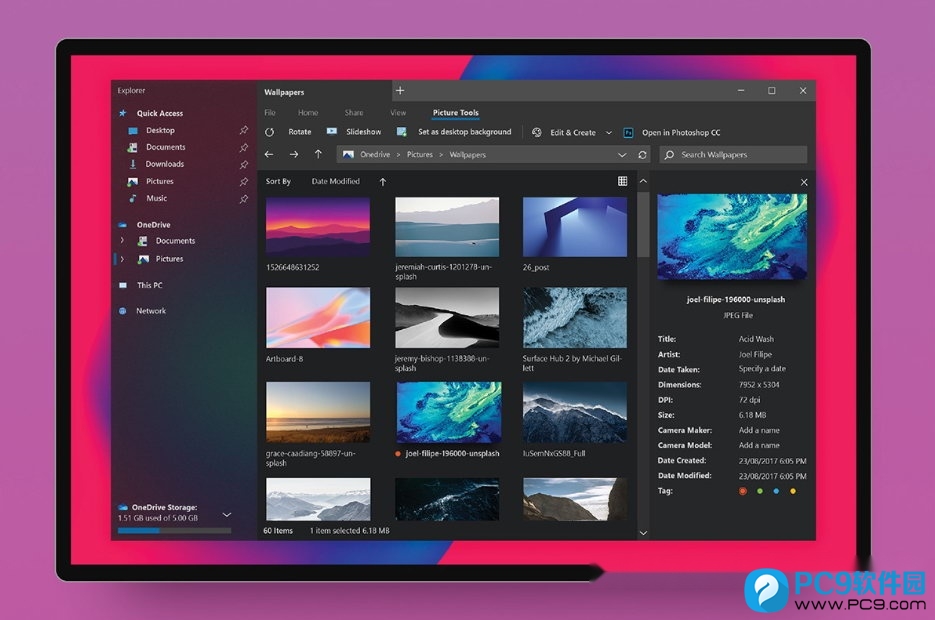Click the Network globe icon
The width and height of the screenshot is (935, 620).
(x=123, y=311)
